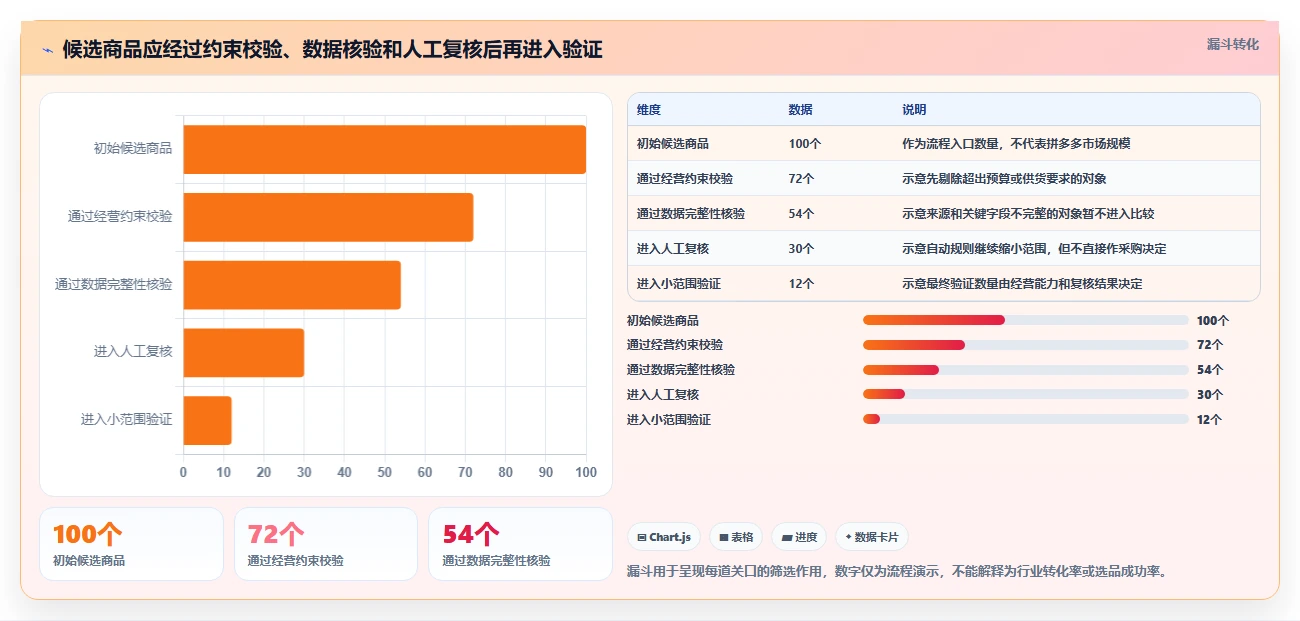Click note 示意来源和关键字段不完整的对象暂不进入比较
The image size is (1300, 621).
click(x=1028, y=214)
